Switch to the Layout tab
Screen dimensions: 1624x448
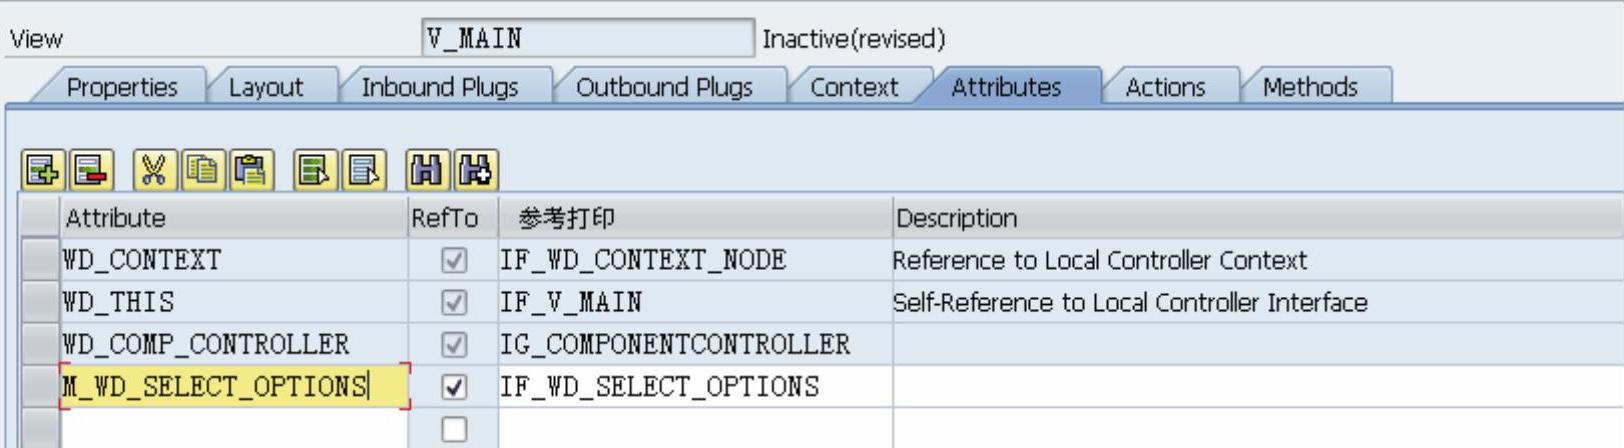[x=265, y=88]
